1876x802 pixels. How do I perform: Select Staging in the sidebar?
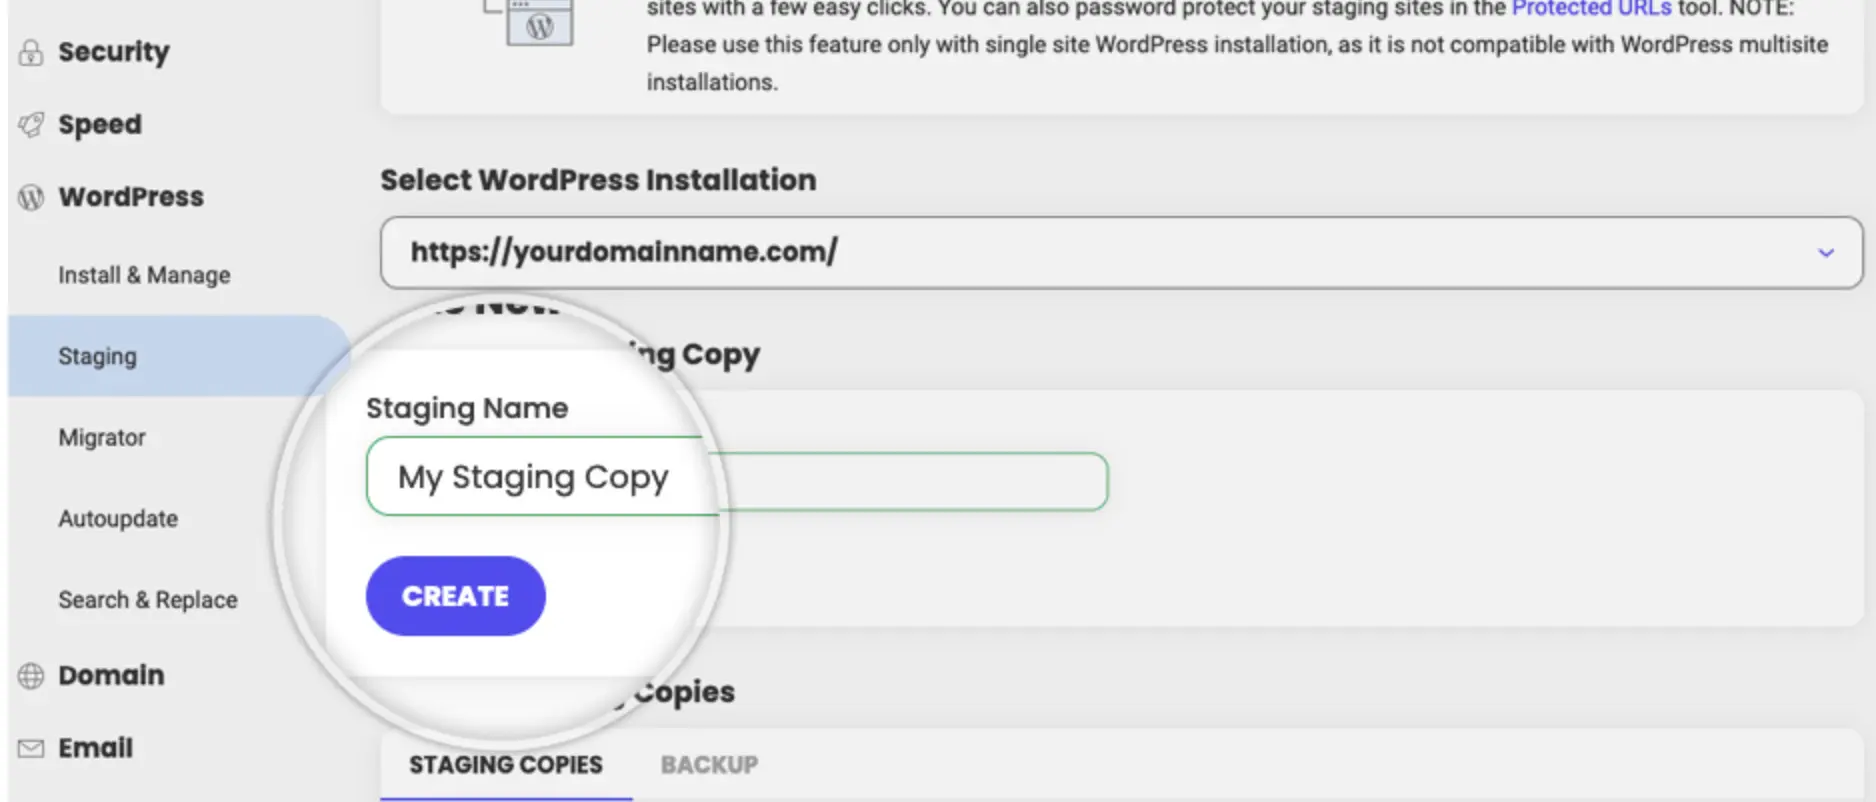point(97,356)
